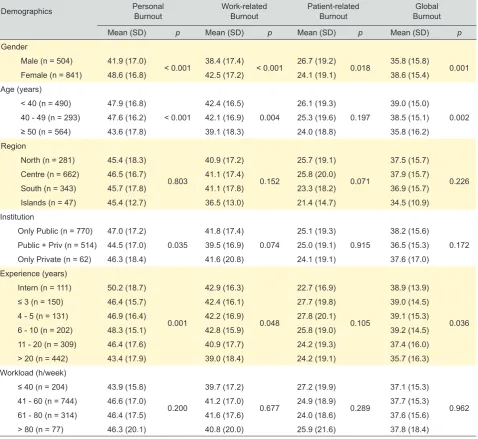Click the '40 - 49 (n = 293)' row label
The image size is (478, 439).
50,118
